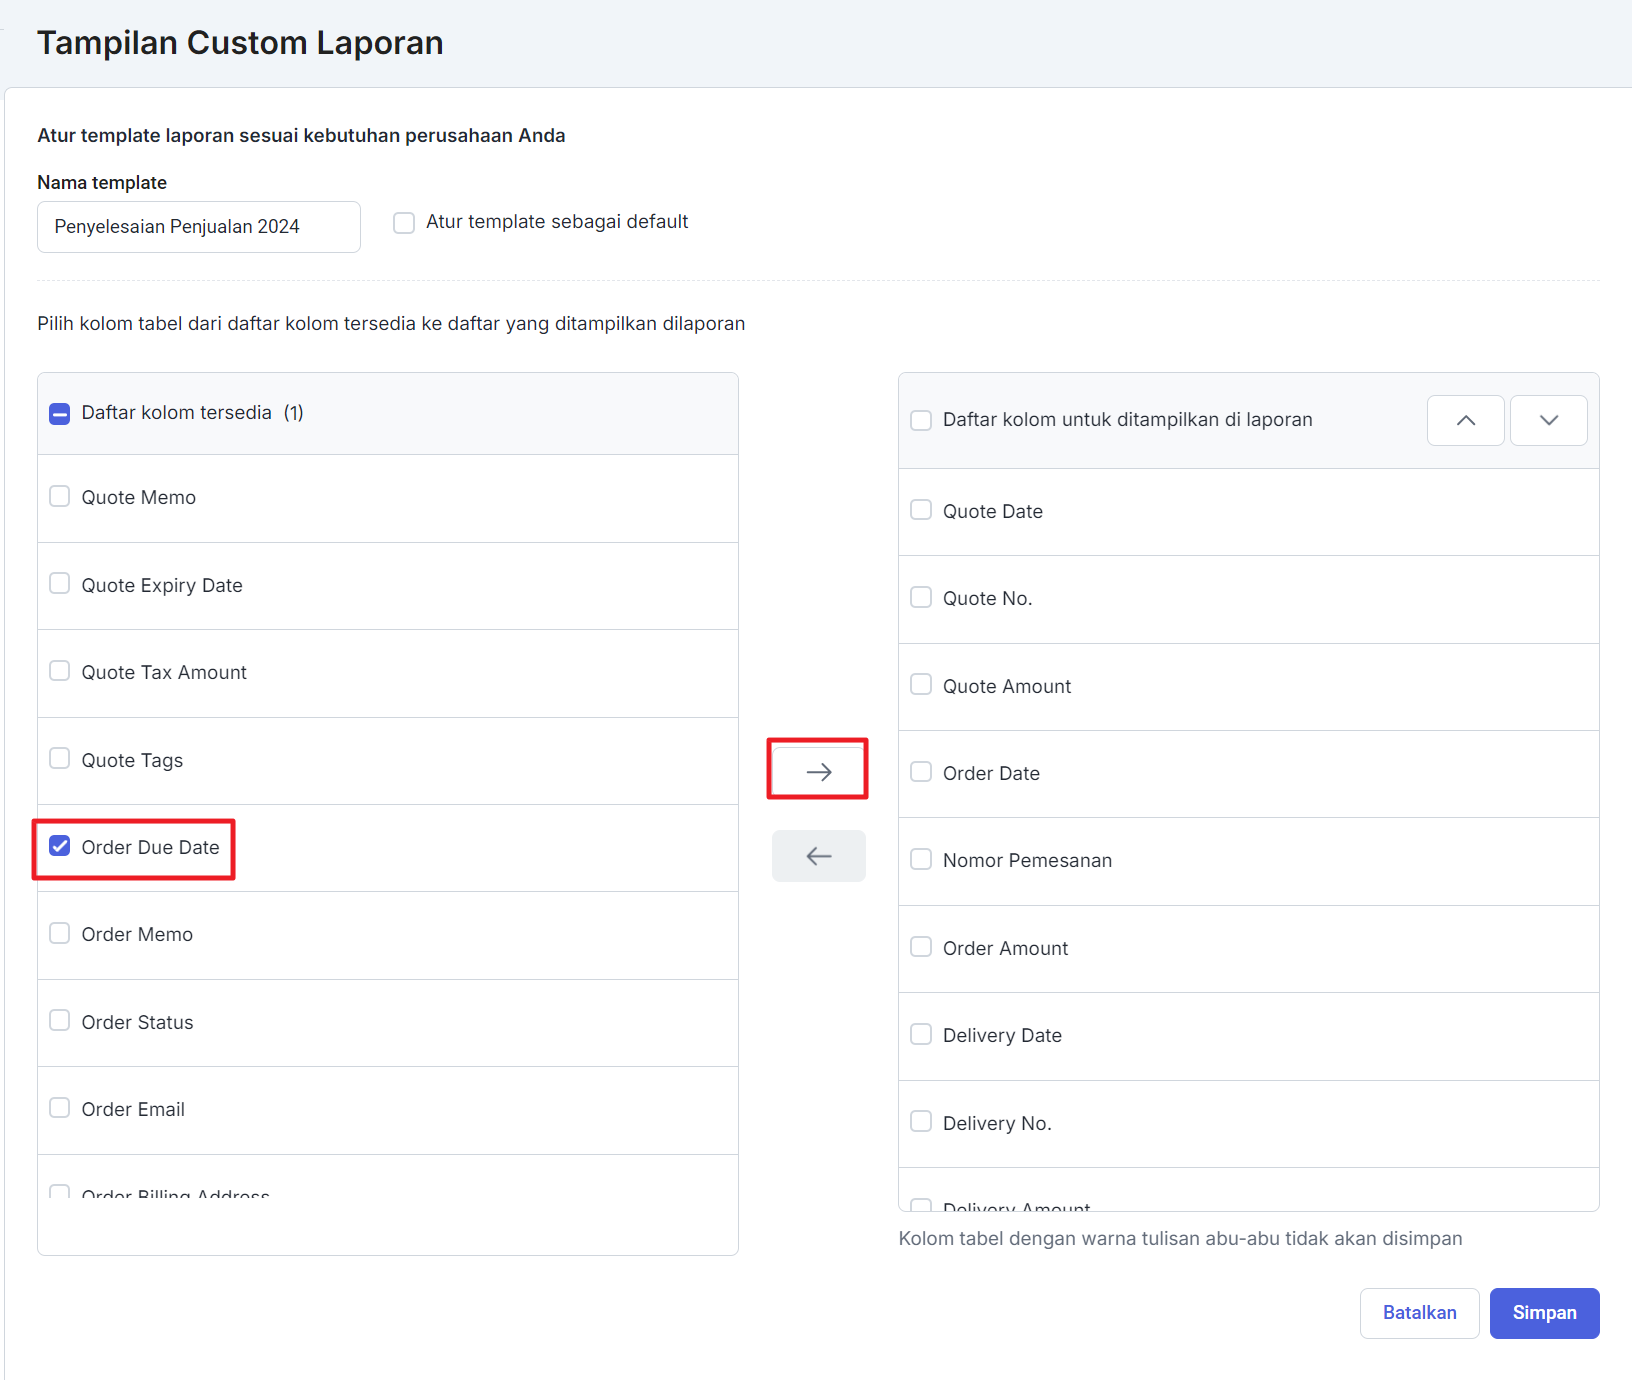This screenshot has width=1633, height=1380.
Task: Enable Atur template sebagai default
Action: point(404,223)
